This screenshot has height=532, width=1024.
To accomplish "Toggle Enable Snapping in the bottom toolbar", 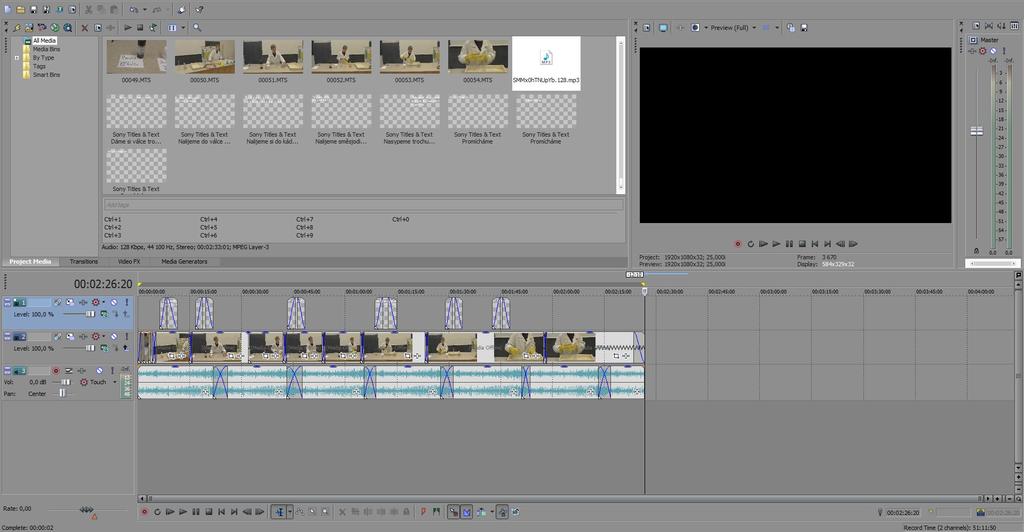I will 453,512.
